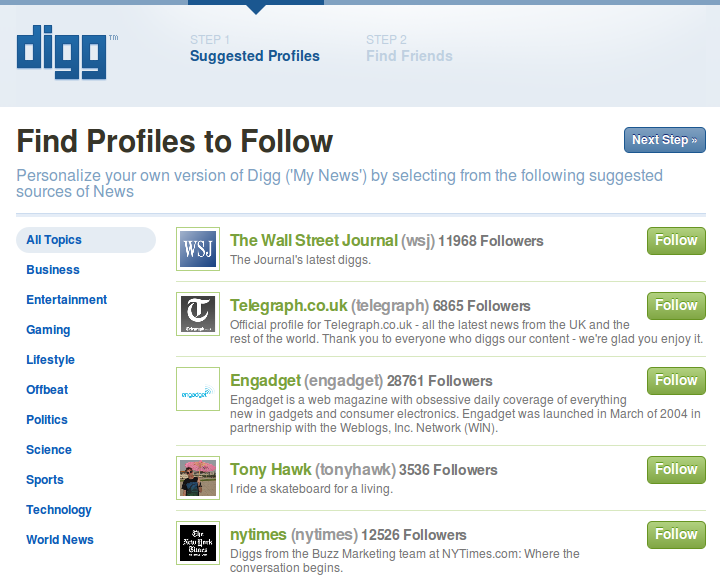Screen dimensions: 720x576
Task: Click the Telegraph profile avatar
Action: [x=198, y=314]
